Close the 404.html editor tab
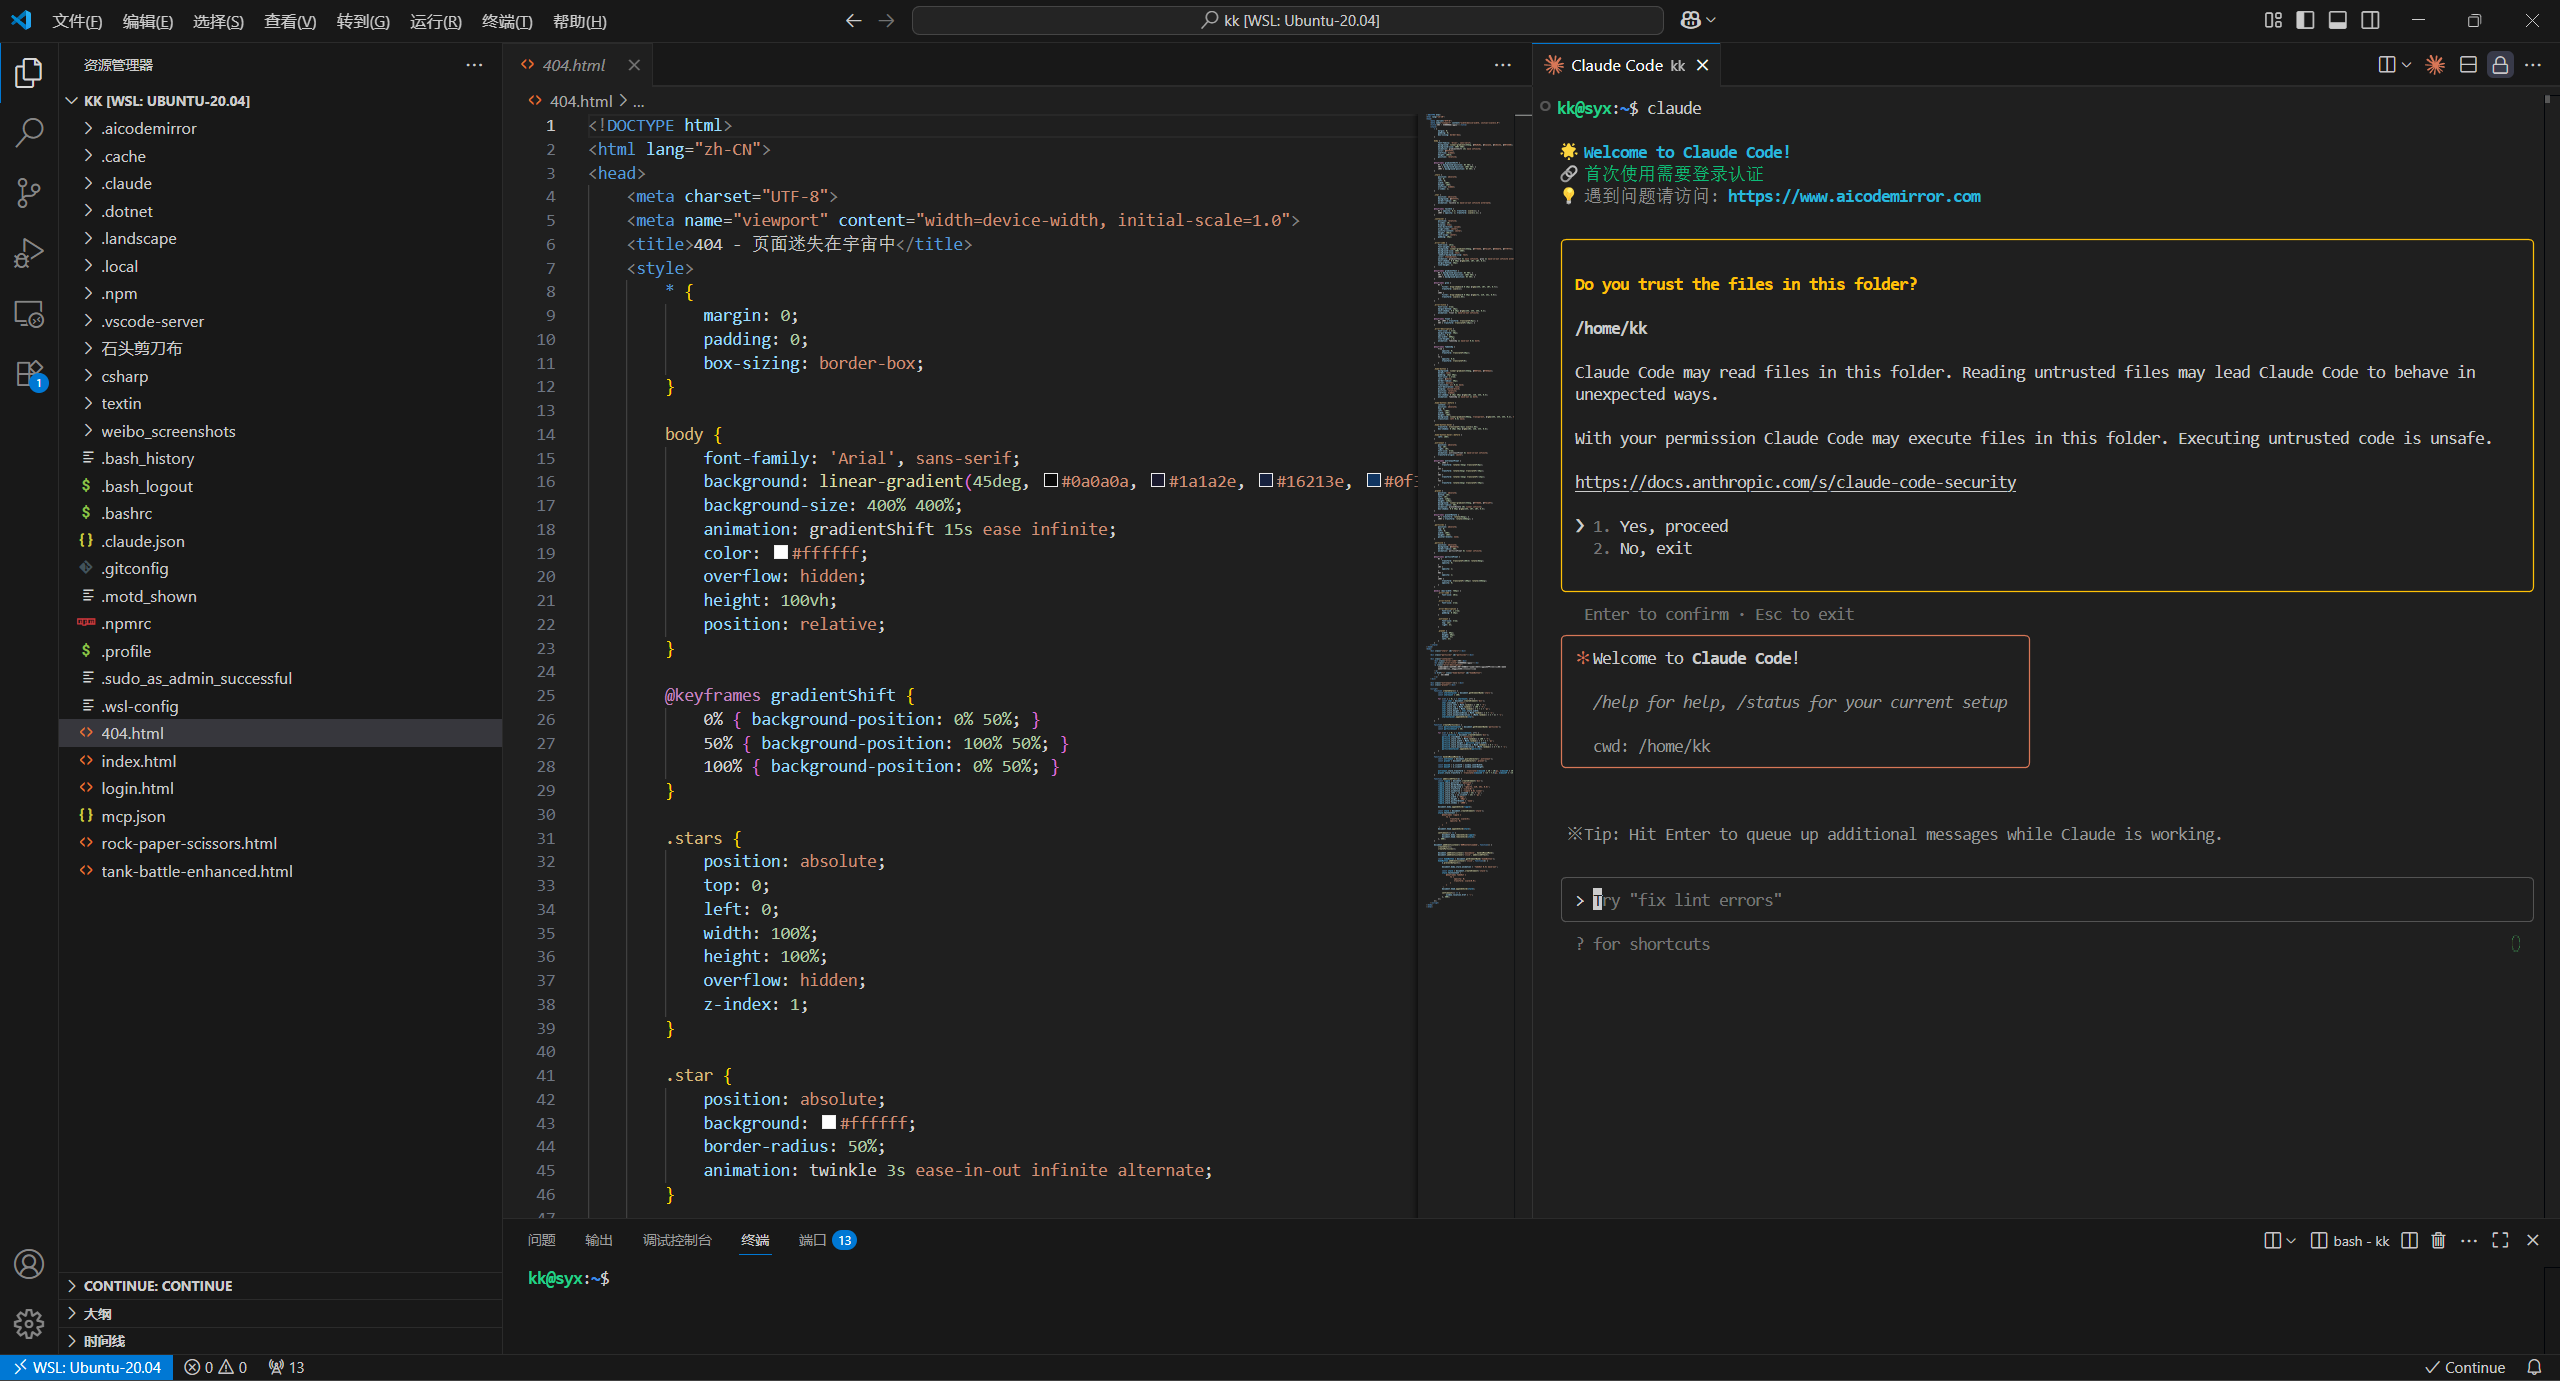The height and width of the screenshot is (1381, 2560). pyautogui.click(x=634, y=65)
